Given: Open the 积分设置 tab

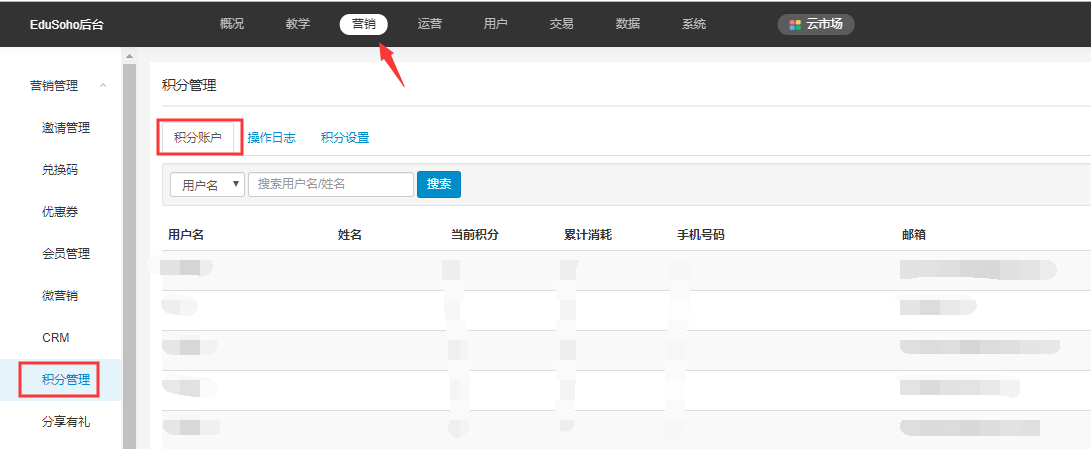Looking at the screenshot, I should [x=345, y=138].
